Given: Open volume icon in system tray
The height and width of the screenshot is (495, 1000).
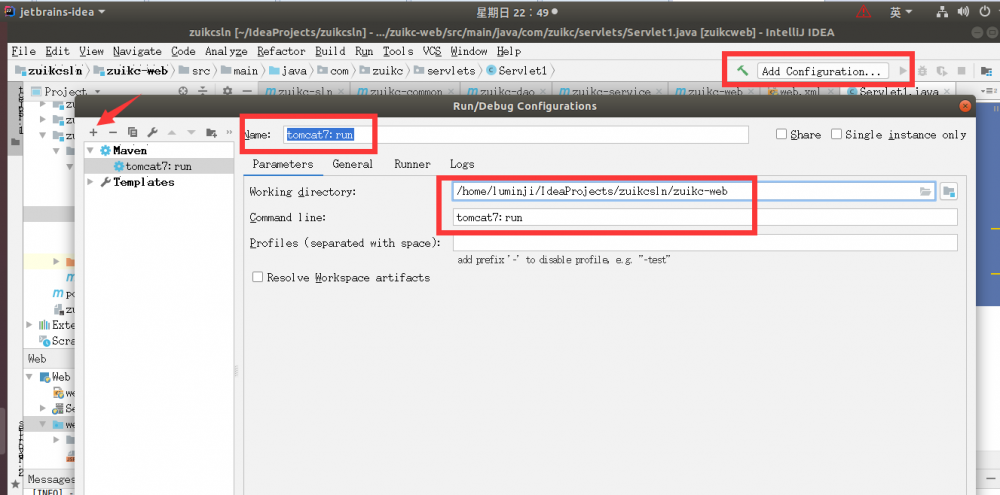Looking at the screenshot, I should coord(965,11).
